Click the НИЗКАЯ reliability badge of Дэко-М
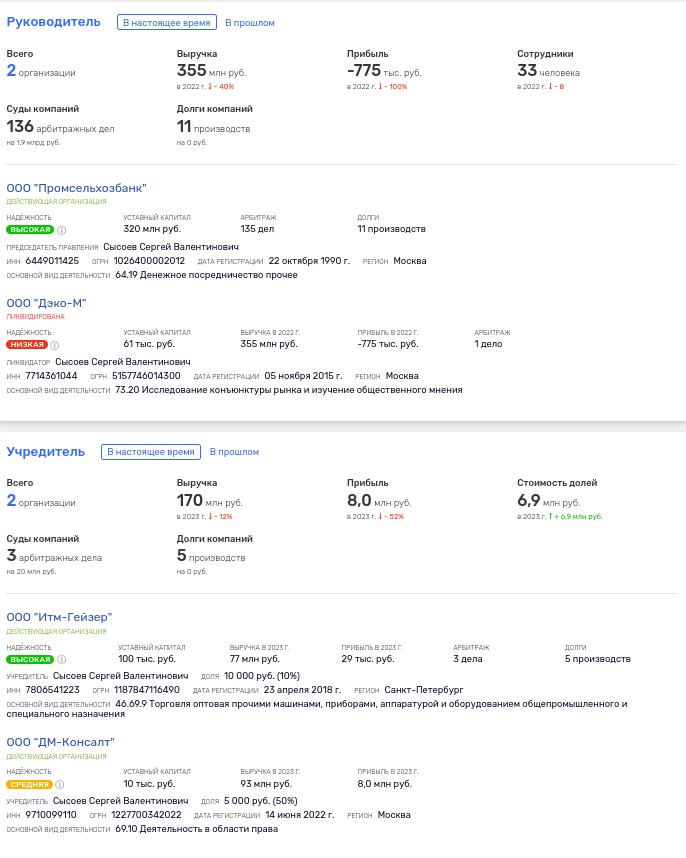The height and width of the screenshot is (858, 686). click(x=27, y=345)
